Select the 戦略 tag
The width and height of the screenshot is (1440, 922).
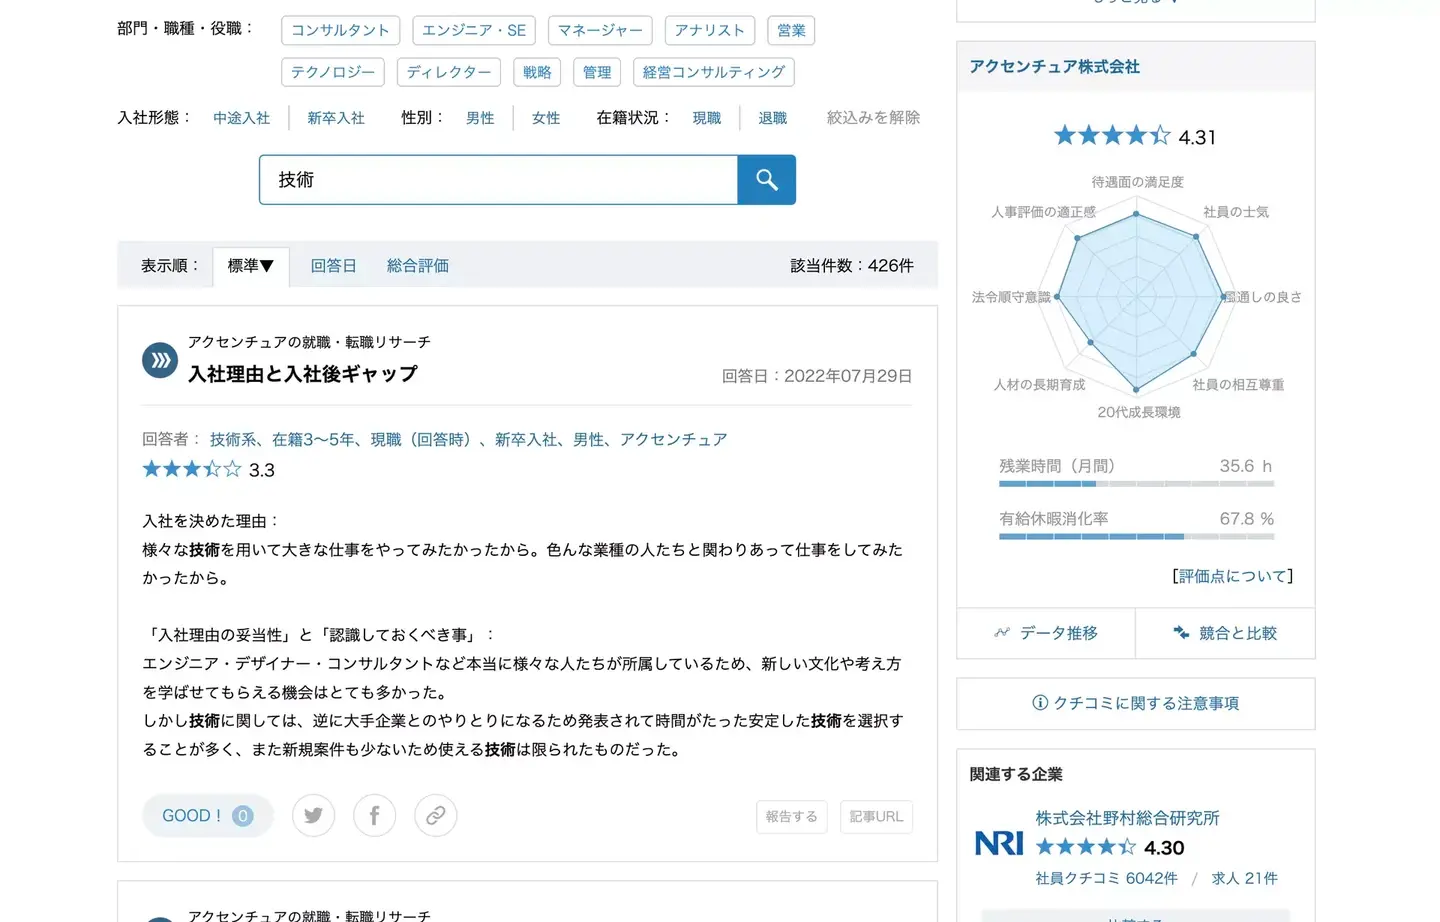(537, 72)
